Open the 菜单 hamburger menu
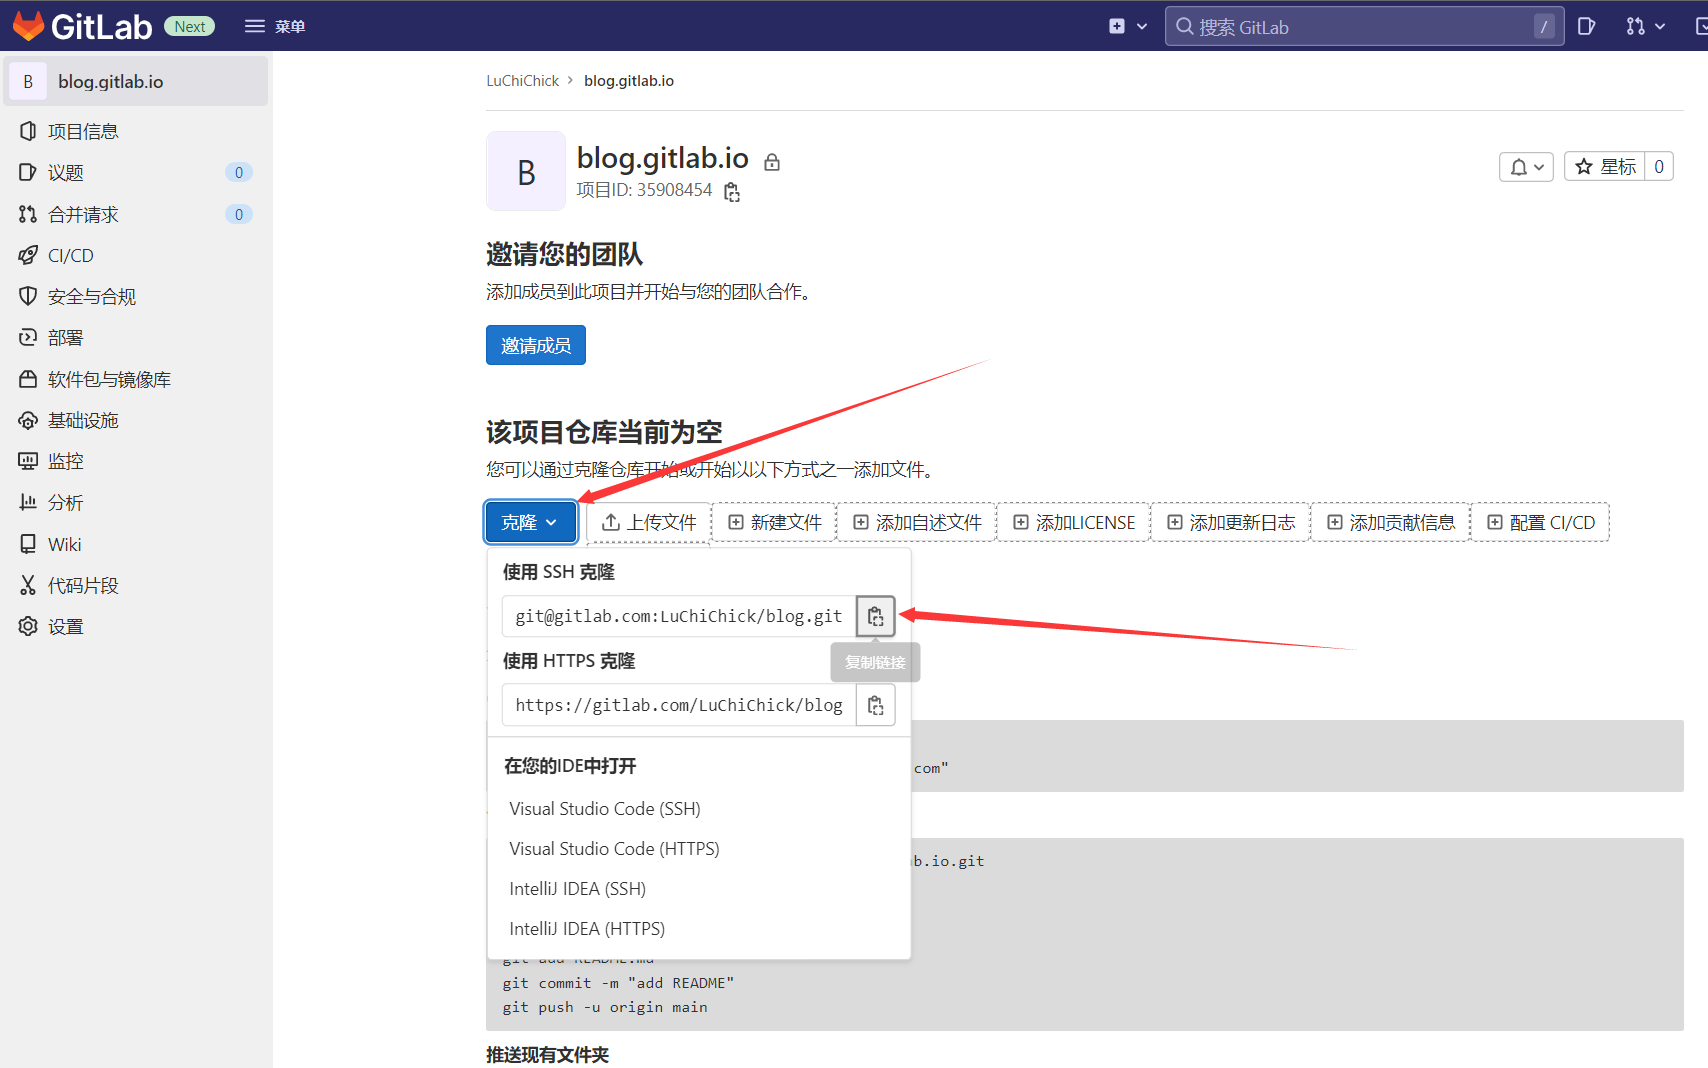The width and height of the screenshot is (1708, 1068). (275, 26)
